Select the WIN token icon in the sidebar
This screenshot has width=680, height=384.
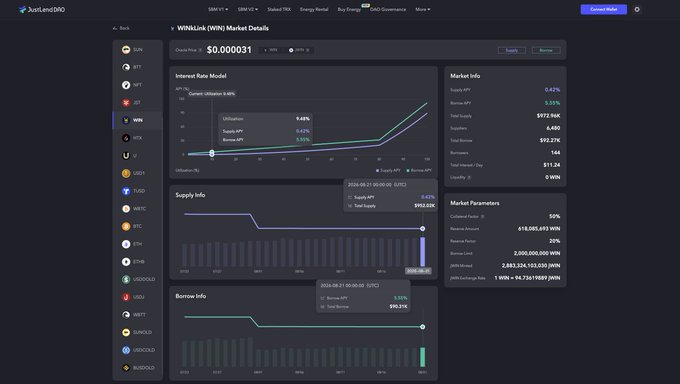(126, 120)
